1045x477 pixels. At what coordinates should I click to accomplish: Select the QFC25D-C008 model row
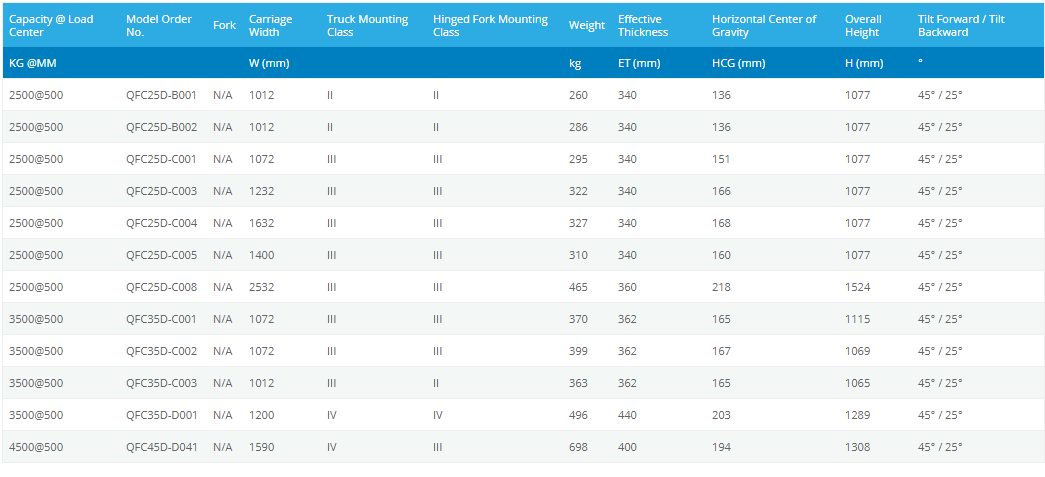[x=161, y=287]
